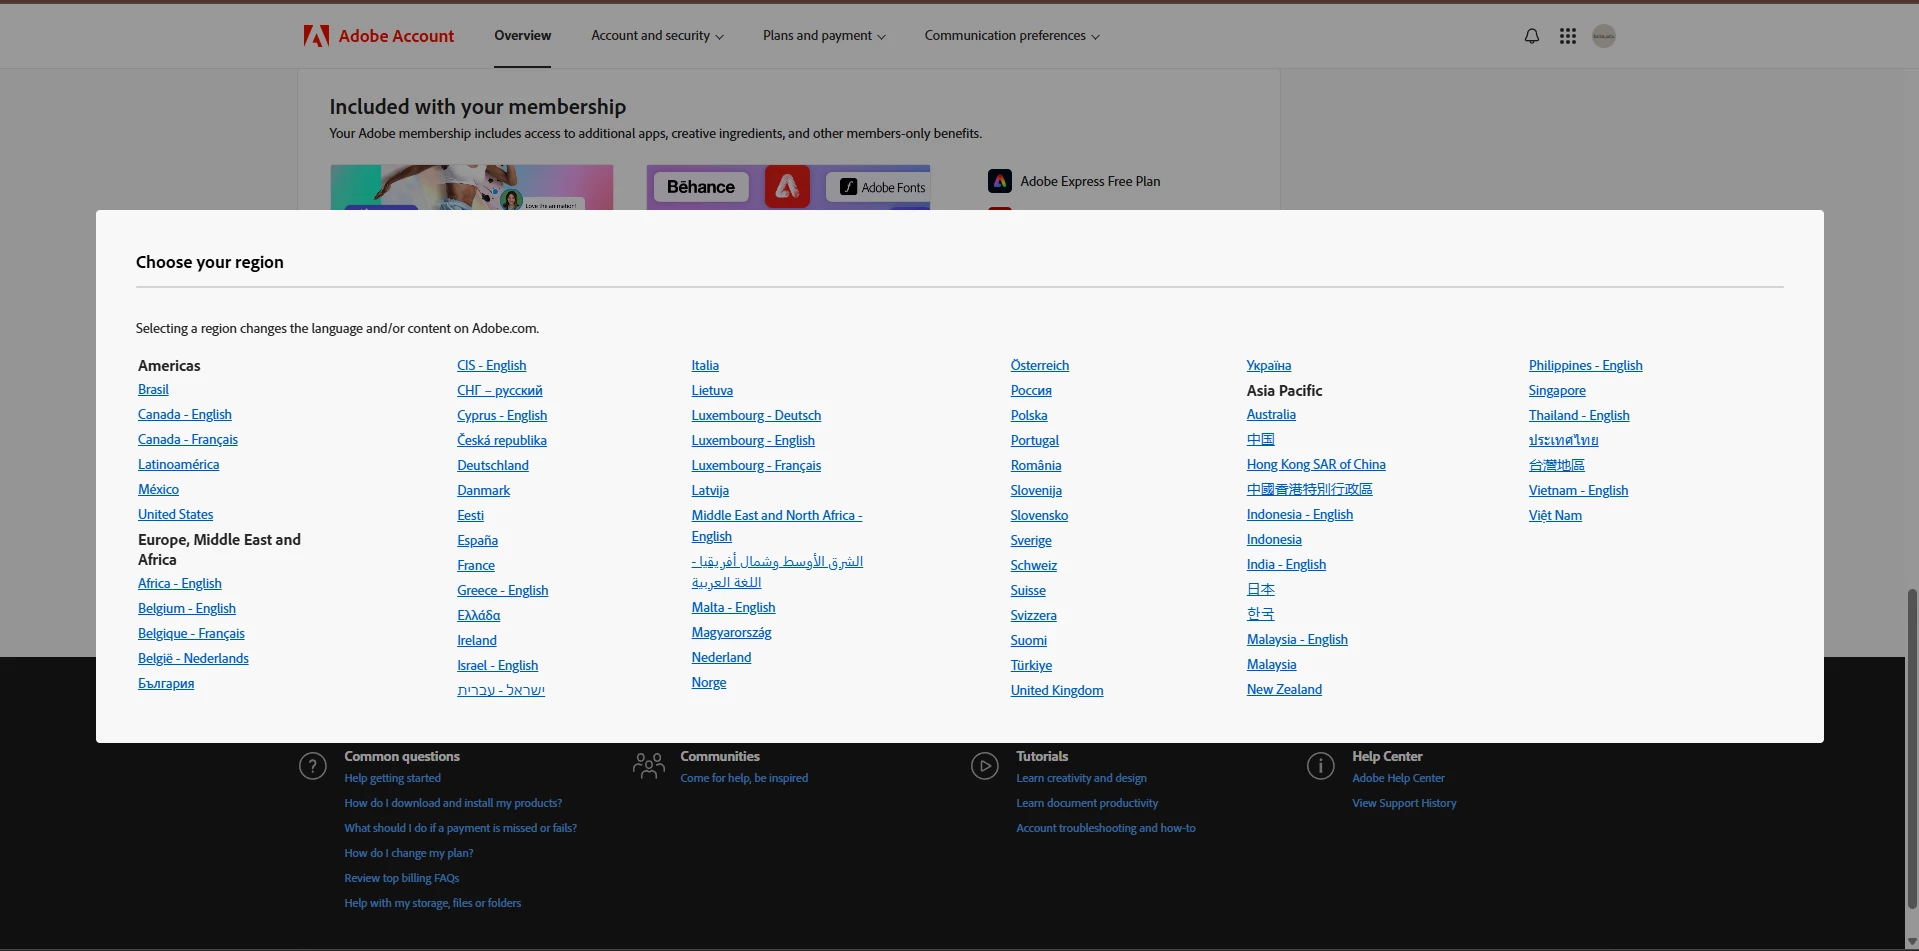Select the Brasil region
This screenshot has width=1919, height=951.
tap(153, 390)
